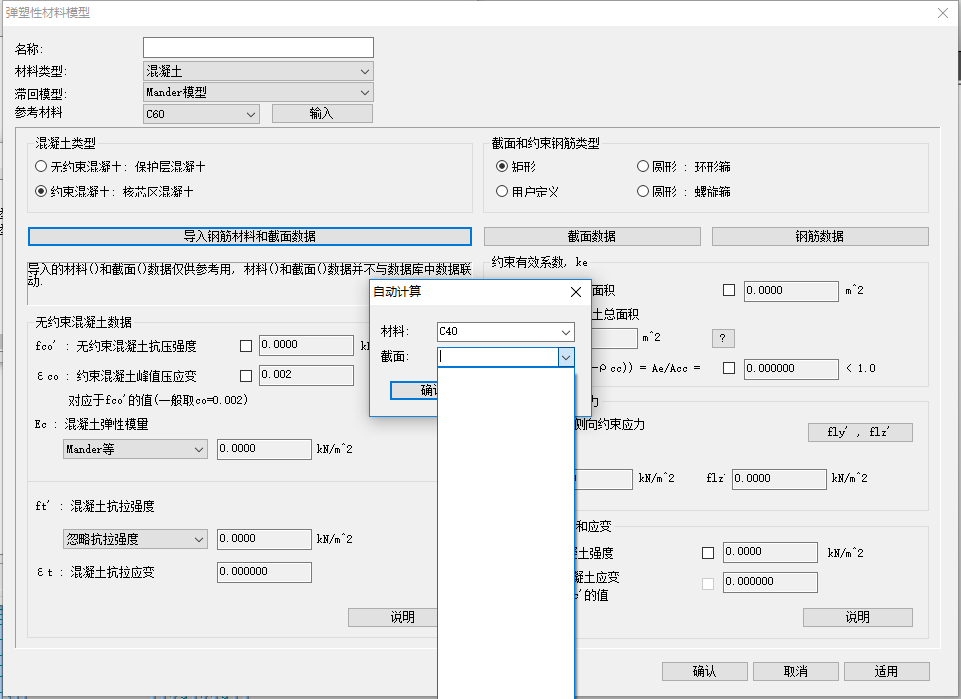
Task: Click the 土应变 0.000000 field
Action: coord(770,582)
